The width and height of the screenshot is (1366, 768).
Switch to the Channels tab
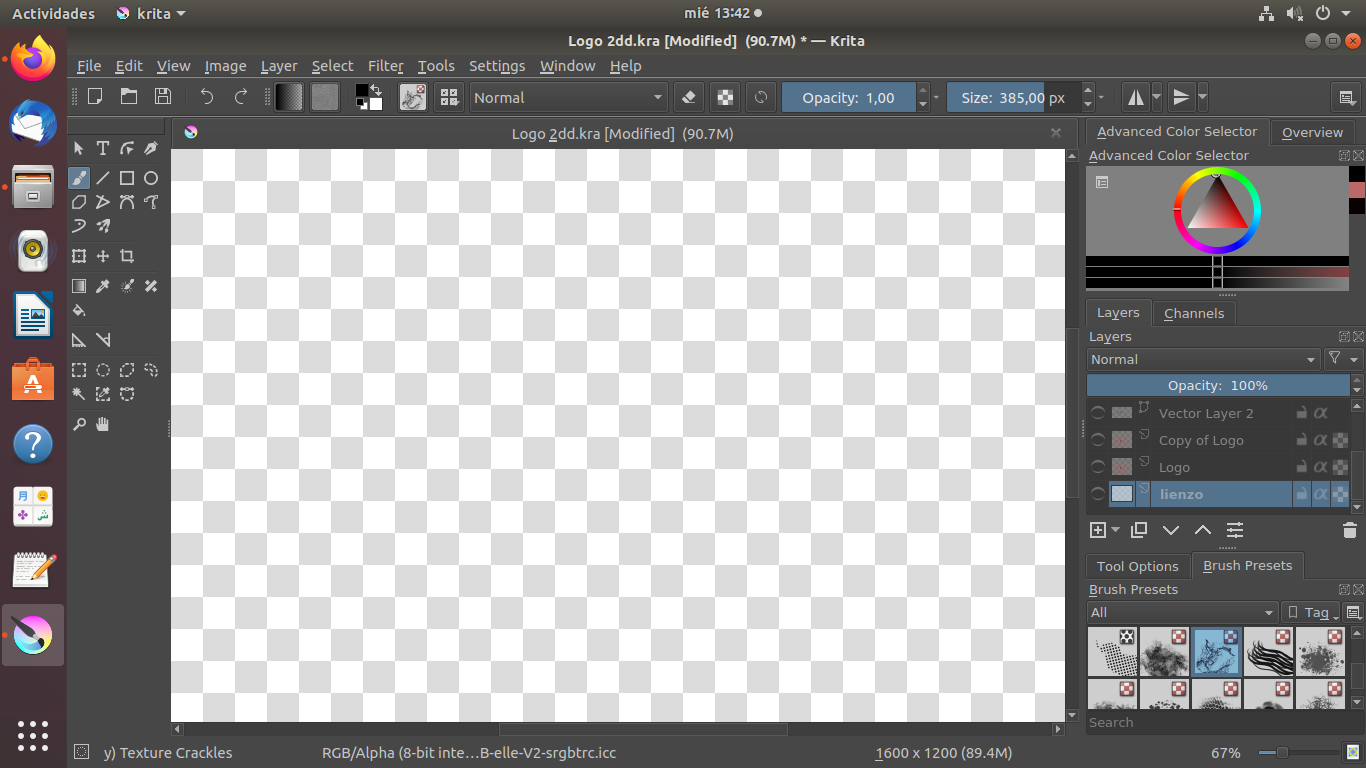1193,313
